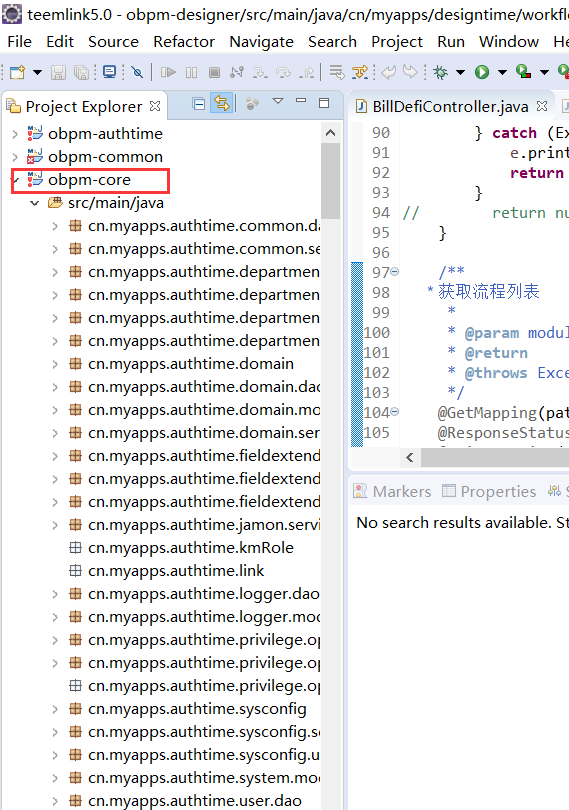Click the Debug bug icon
The height and width of the screenshot is (810, 569).
pyautogui.click(x=441, y=72)
